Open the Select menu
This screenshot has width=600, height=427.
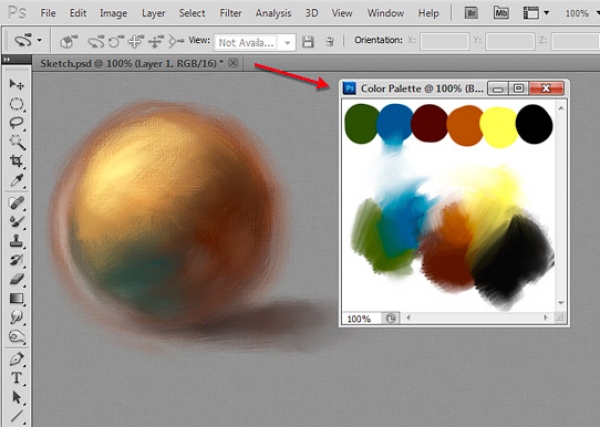click(192, 13)
